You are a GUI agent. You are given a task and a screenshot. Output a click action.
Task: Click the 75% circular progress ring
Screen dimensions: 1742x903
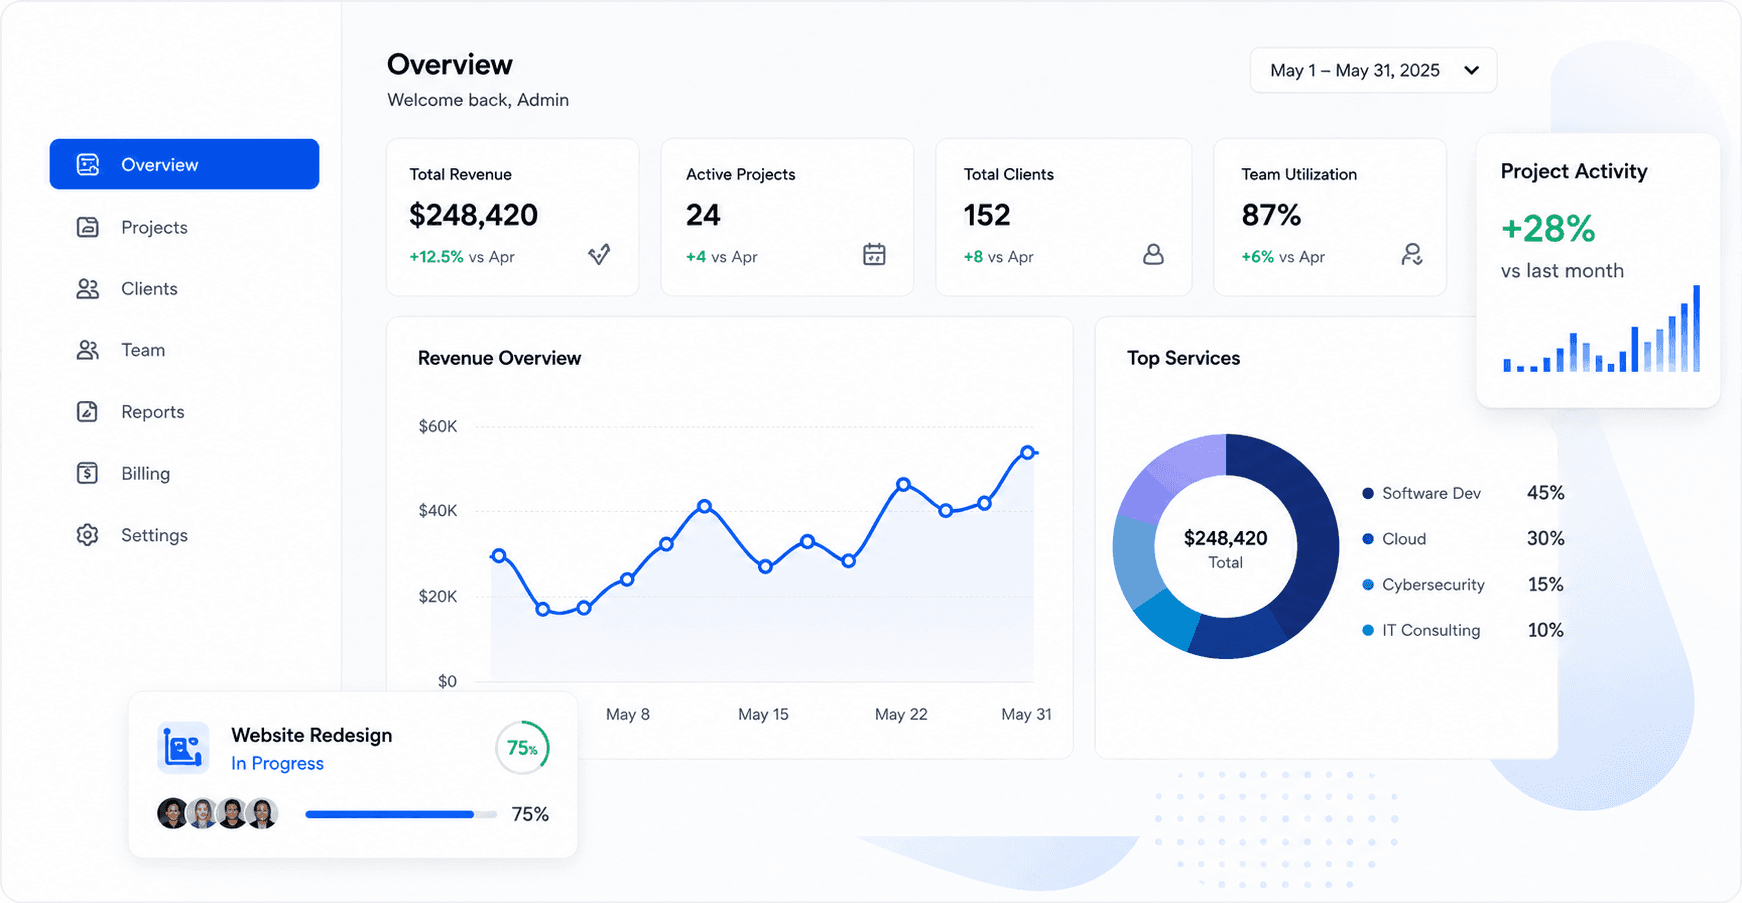pos(523,748)
